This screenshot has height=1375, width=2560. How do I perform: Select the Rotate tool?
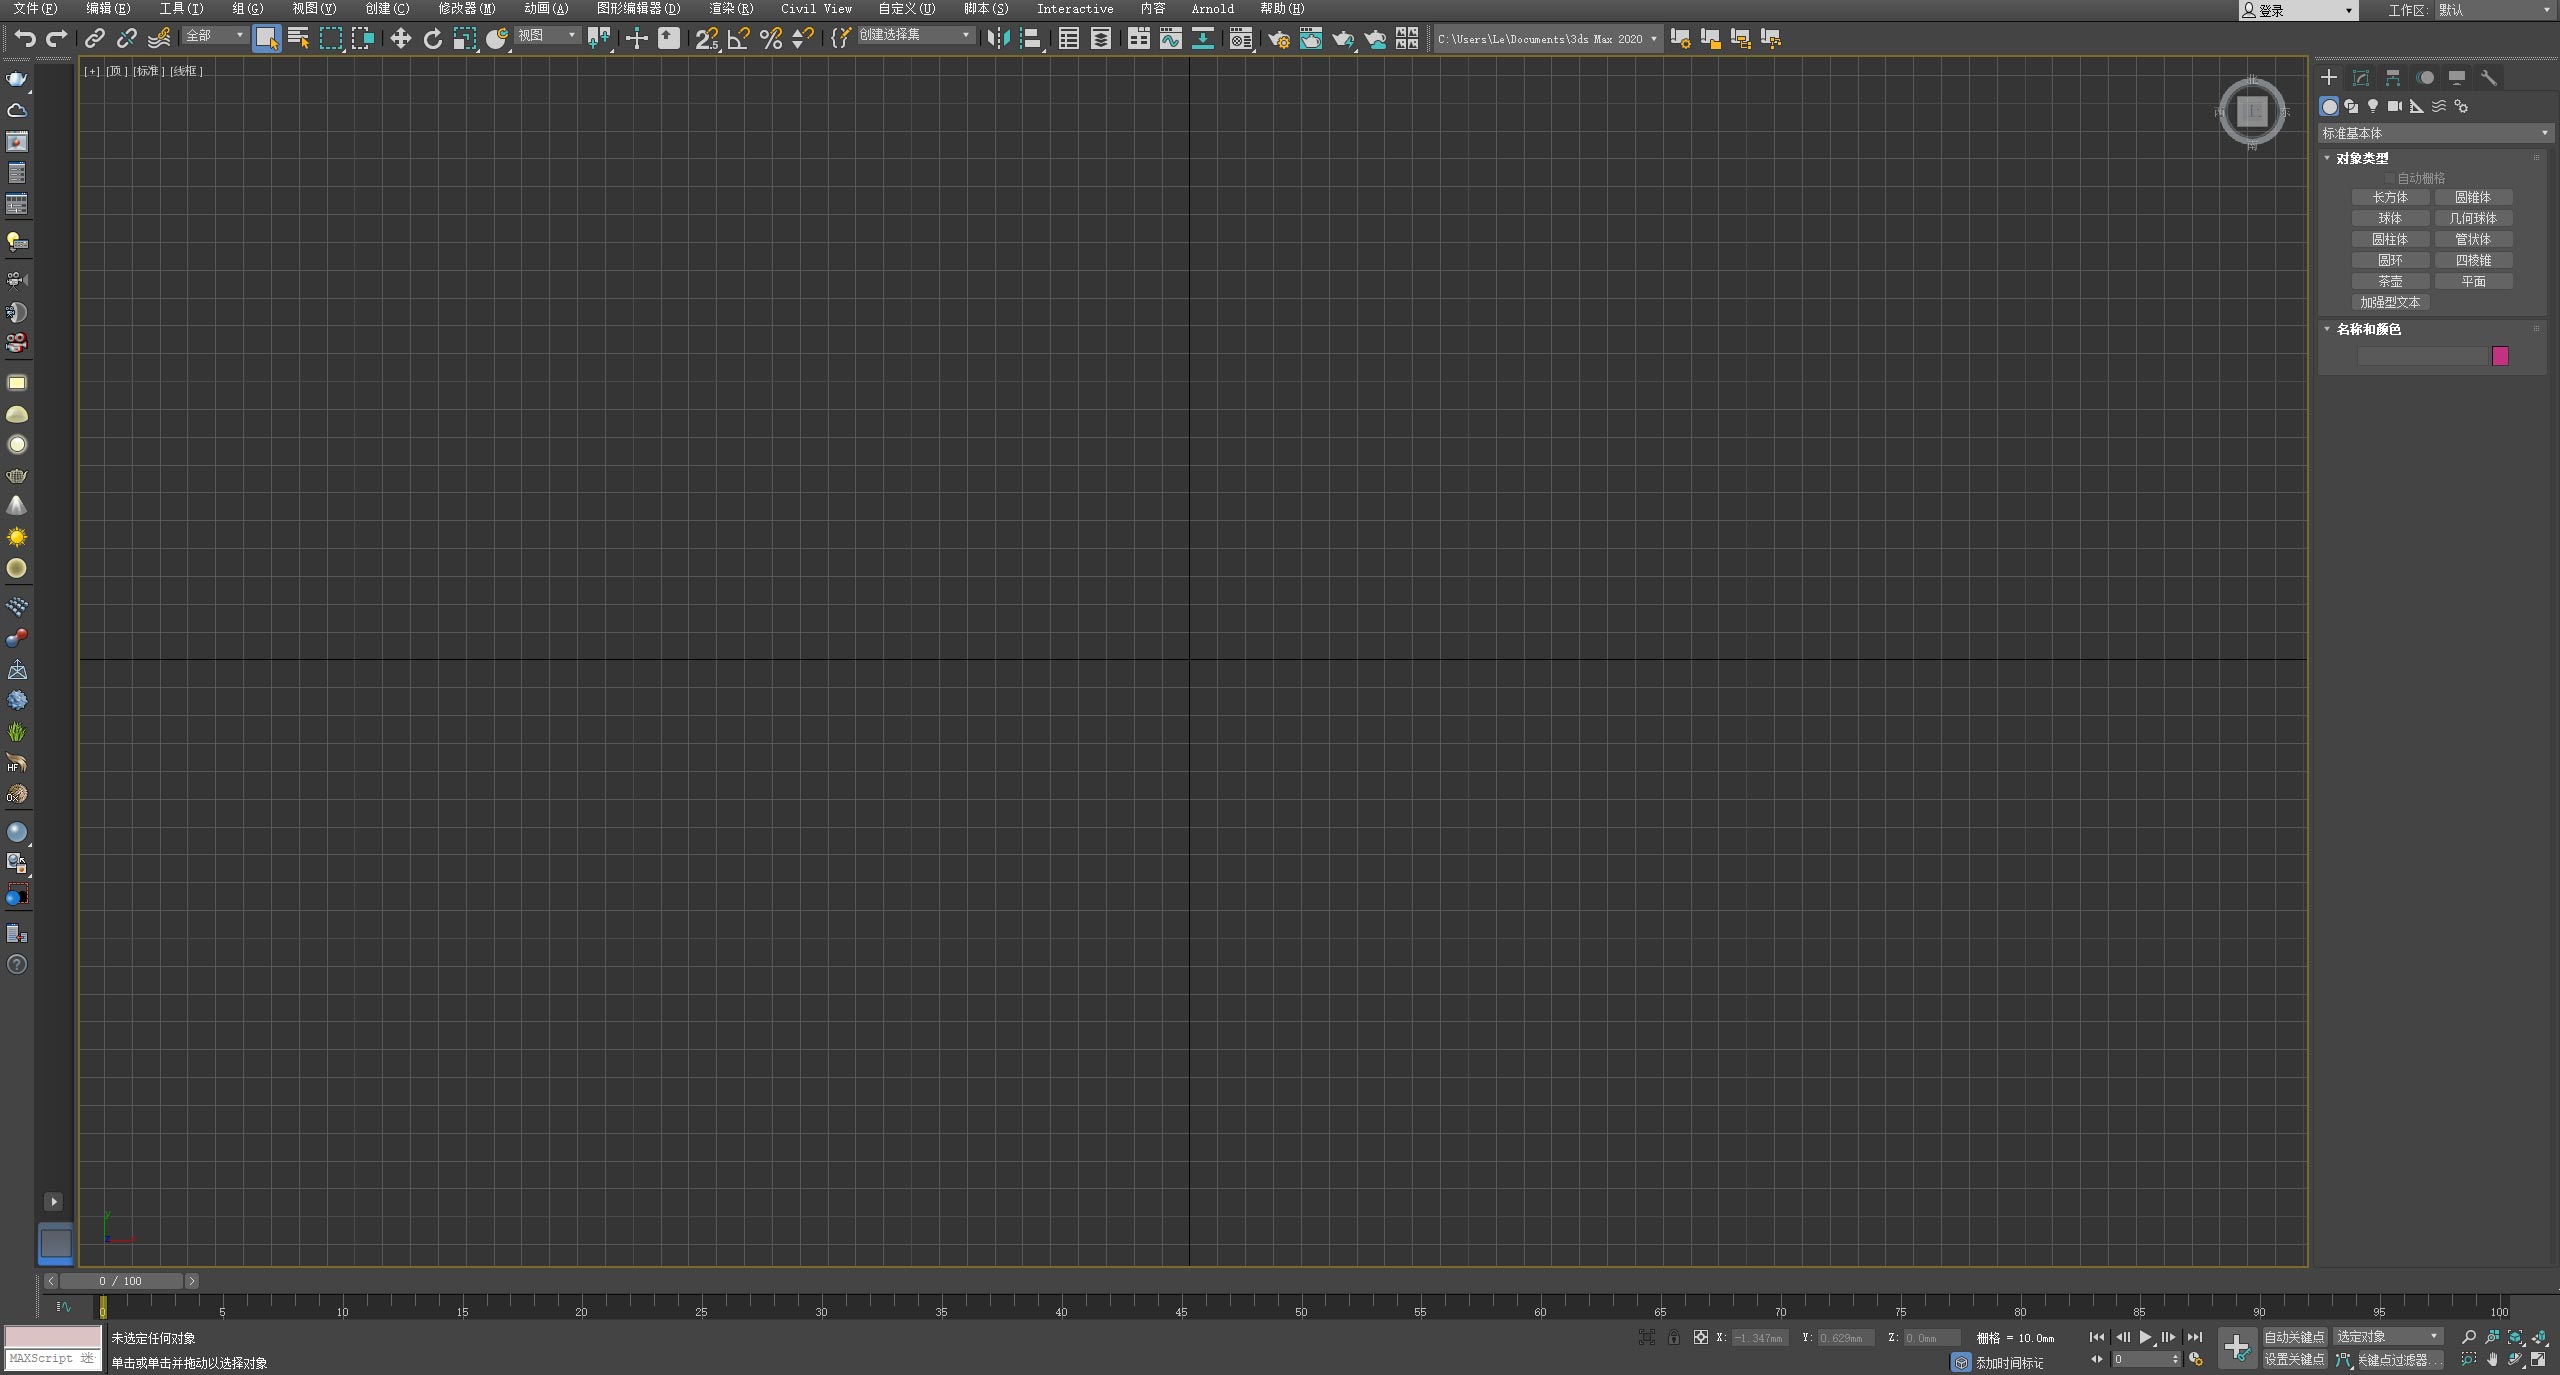click(432, 39)
